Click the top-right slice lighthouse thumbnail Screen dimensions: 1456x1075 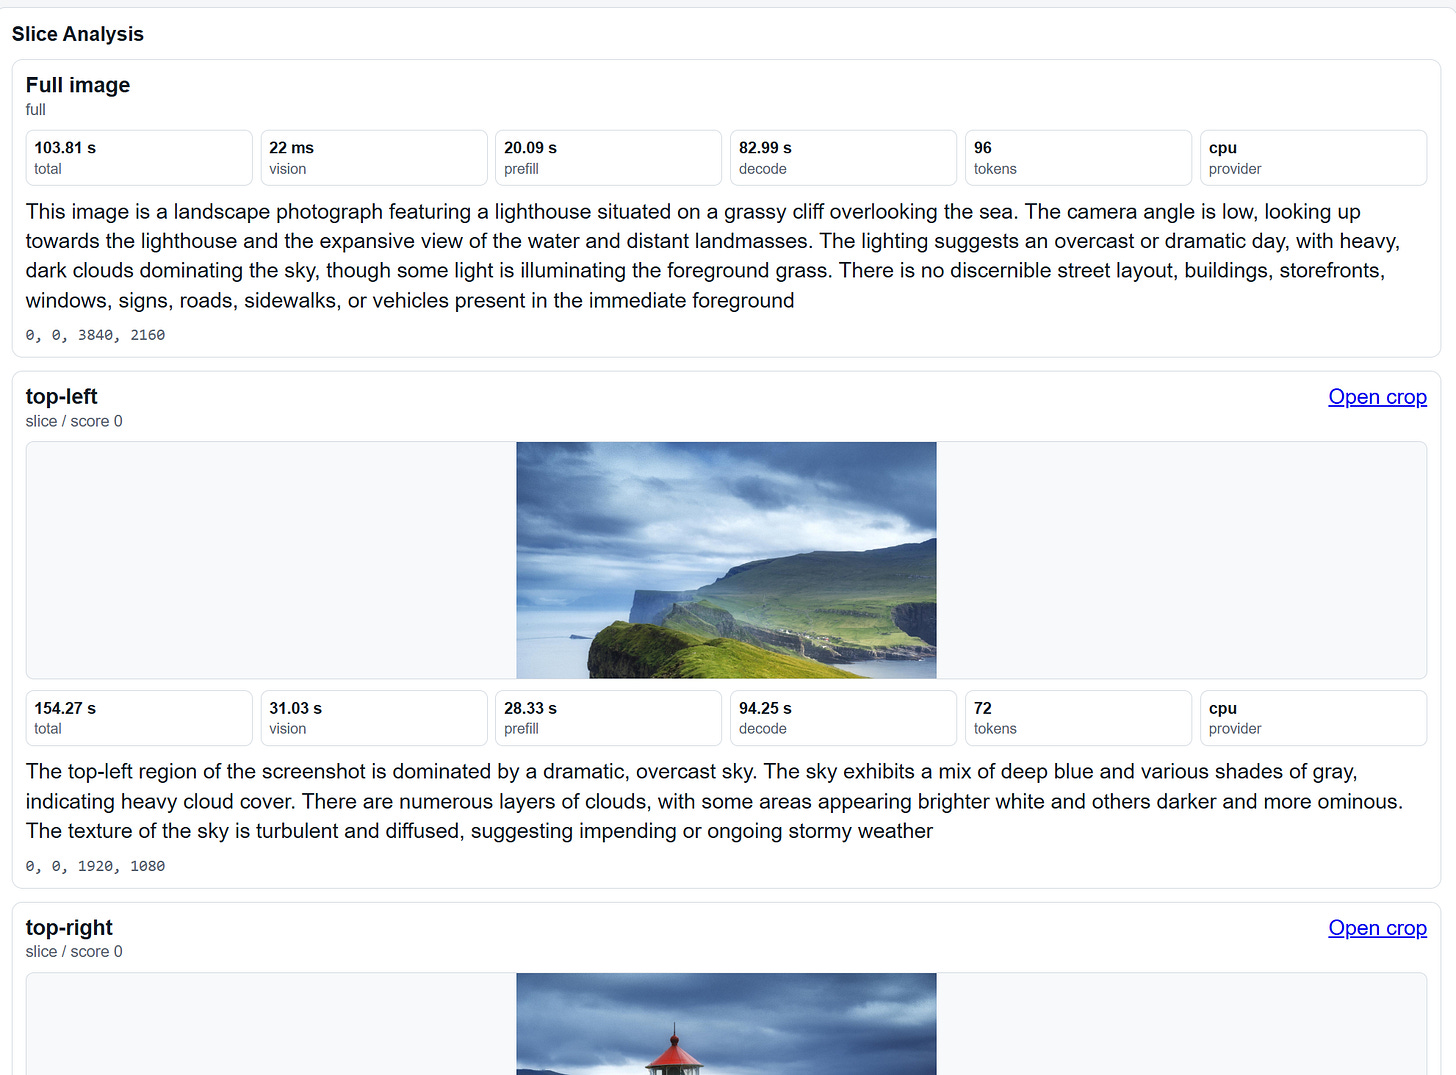click(726, 1024)
